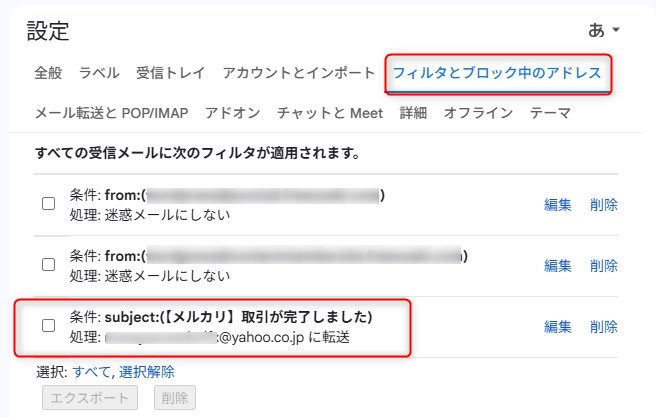Check the first from: filter checkbox
The height and width of the screenshot is (417, 656).
pos(49,204)
